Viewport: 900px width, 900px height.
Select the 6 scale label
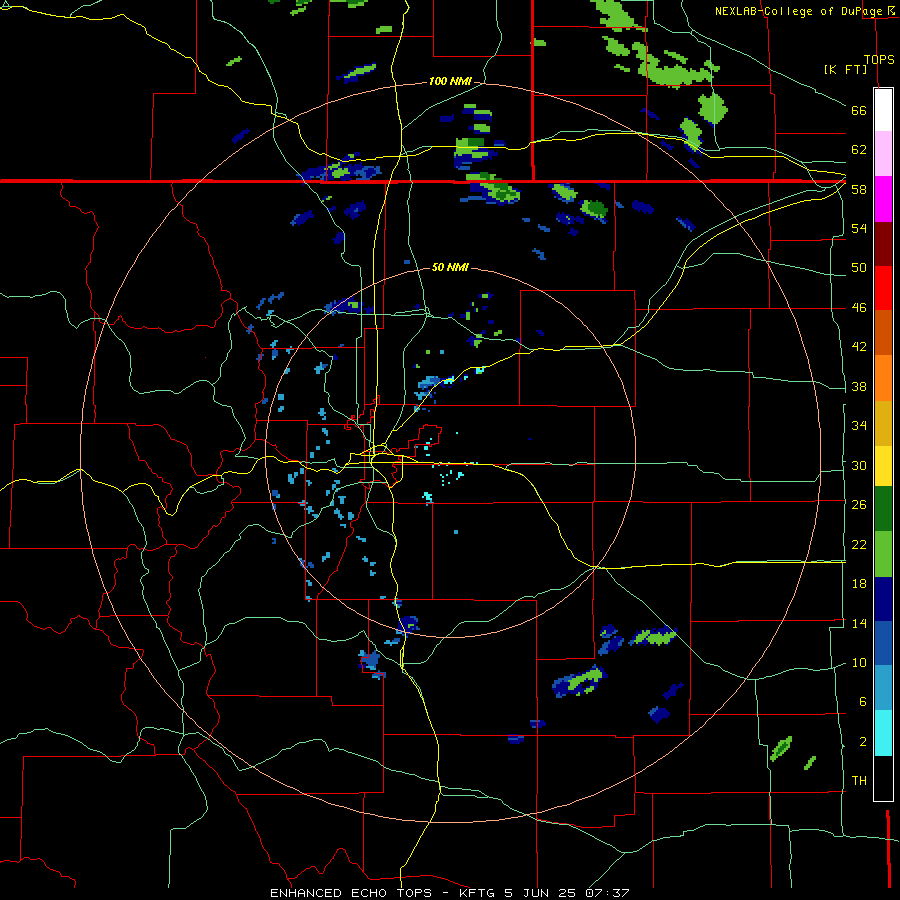[863, 701]
